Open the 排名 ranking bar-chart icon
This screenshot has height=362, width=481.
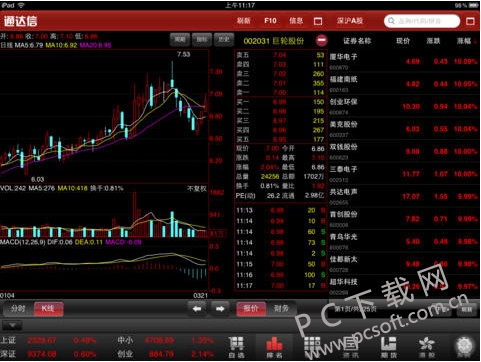tap(274, 347)
